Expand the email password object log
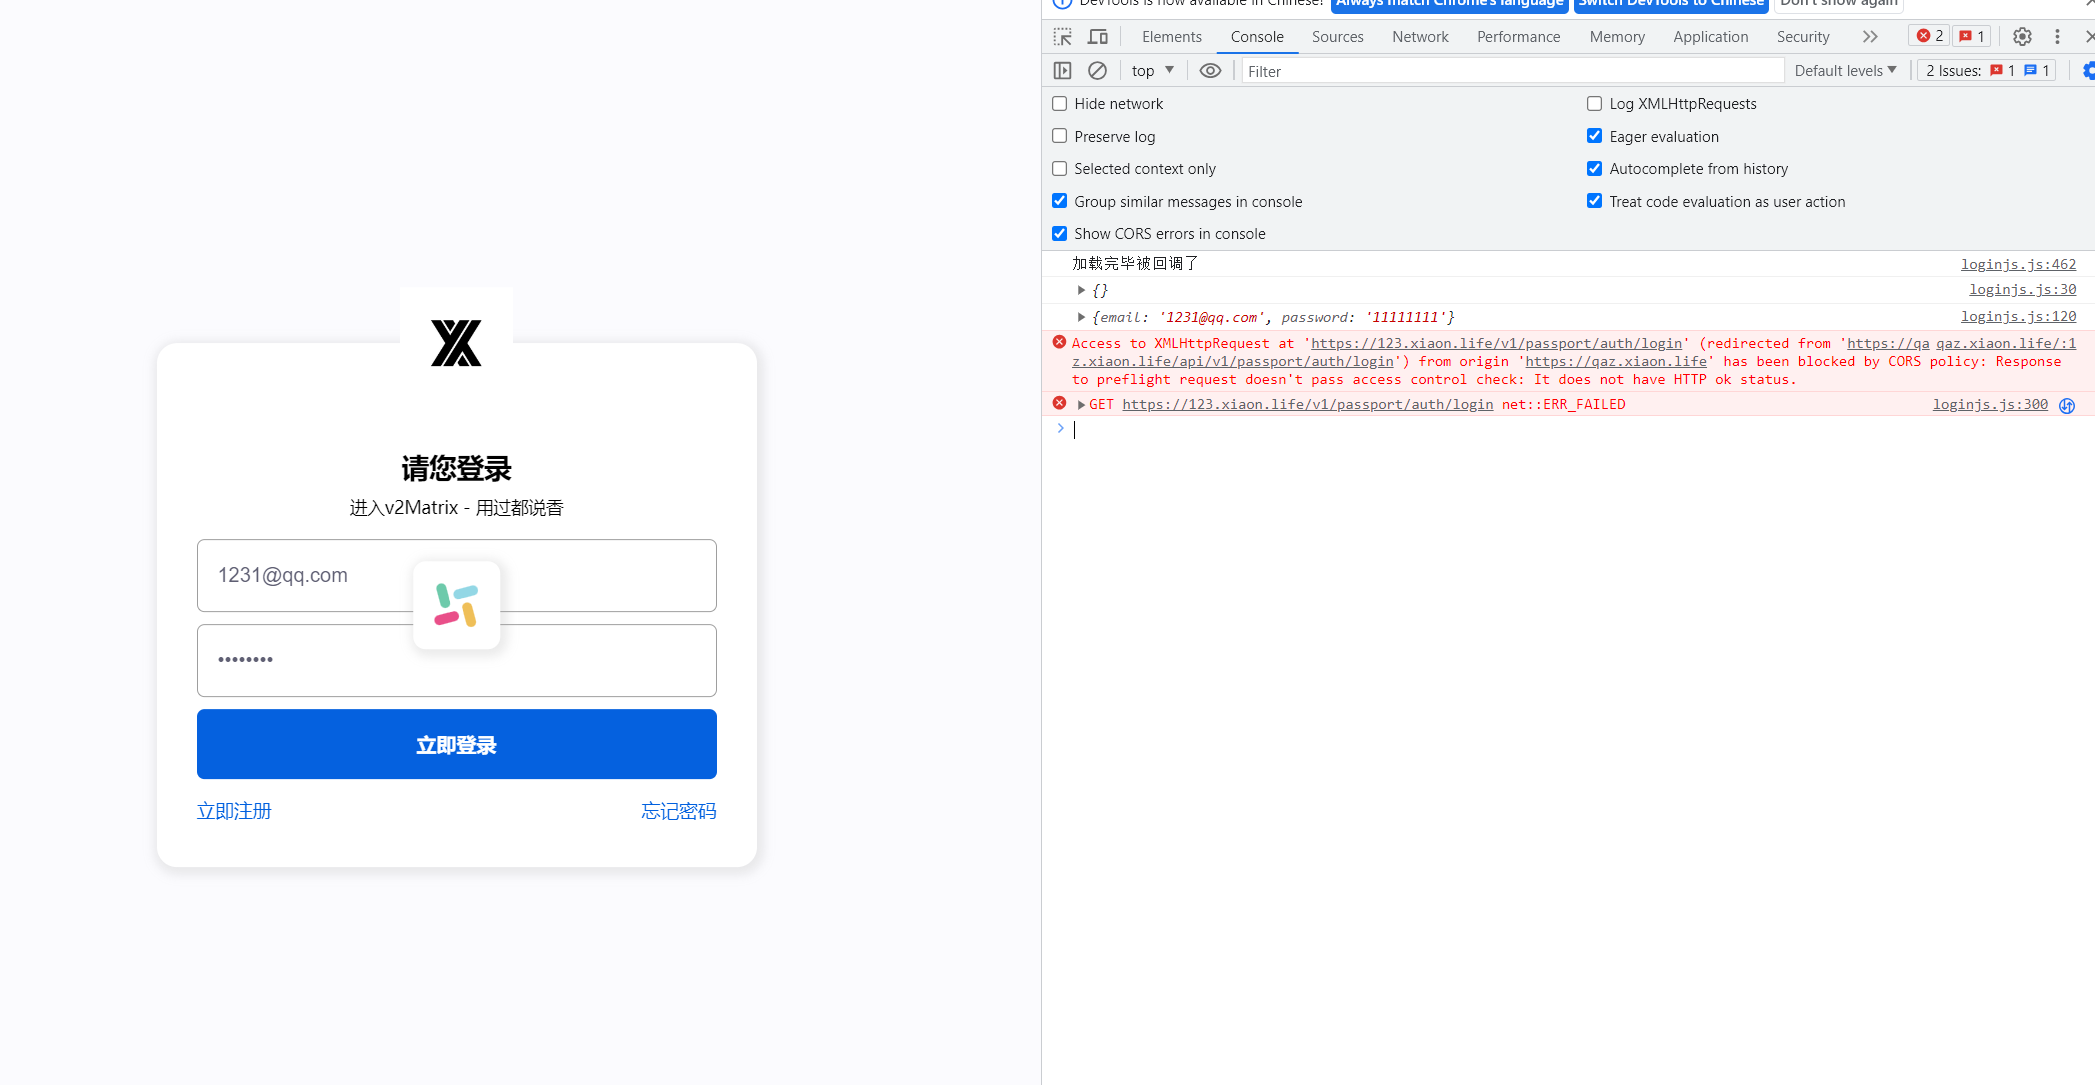Screen dimensions: 2095x1085 tap(1081, 317)
